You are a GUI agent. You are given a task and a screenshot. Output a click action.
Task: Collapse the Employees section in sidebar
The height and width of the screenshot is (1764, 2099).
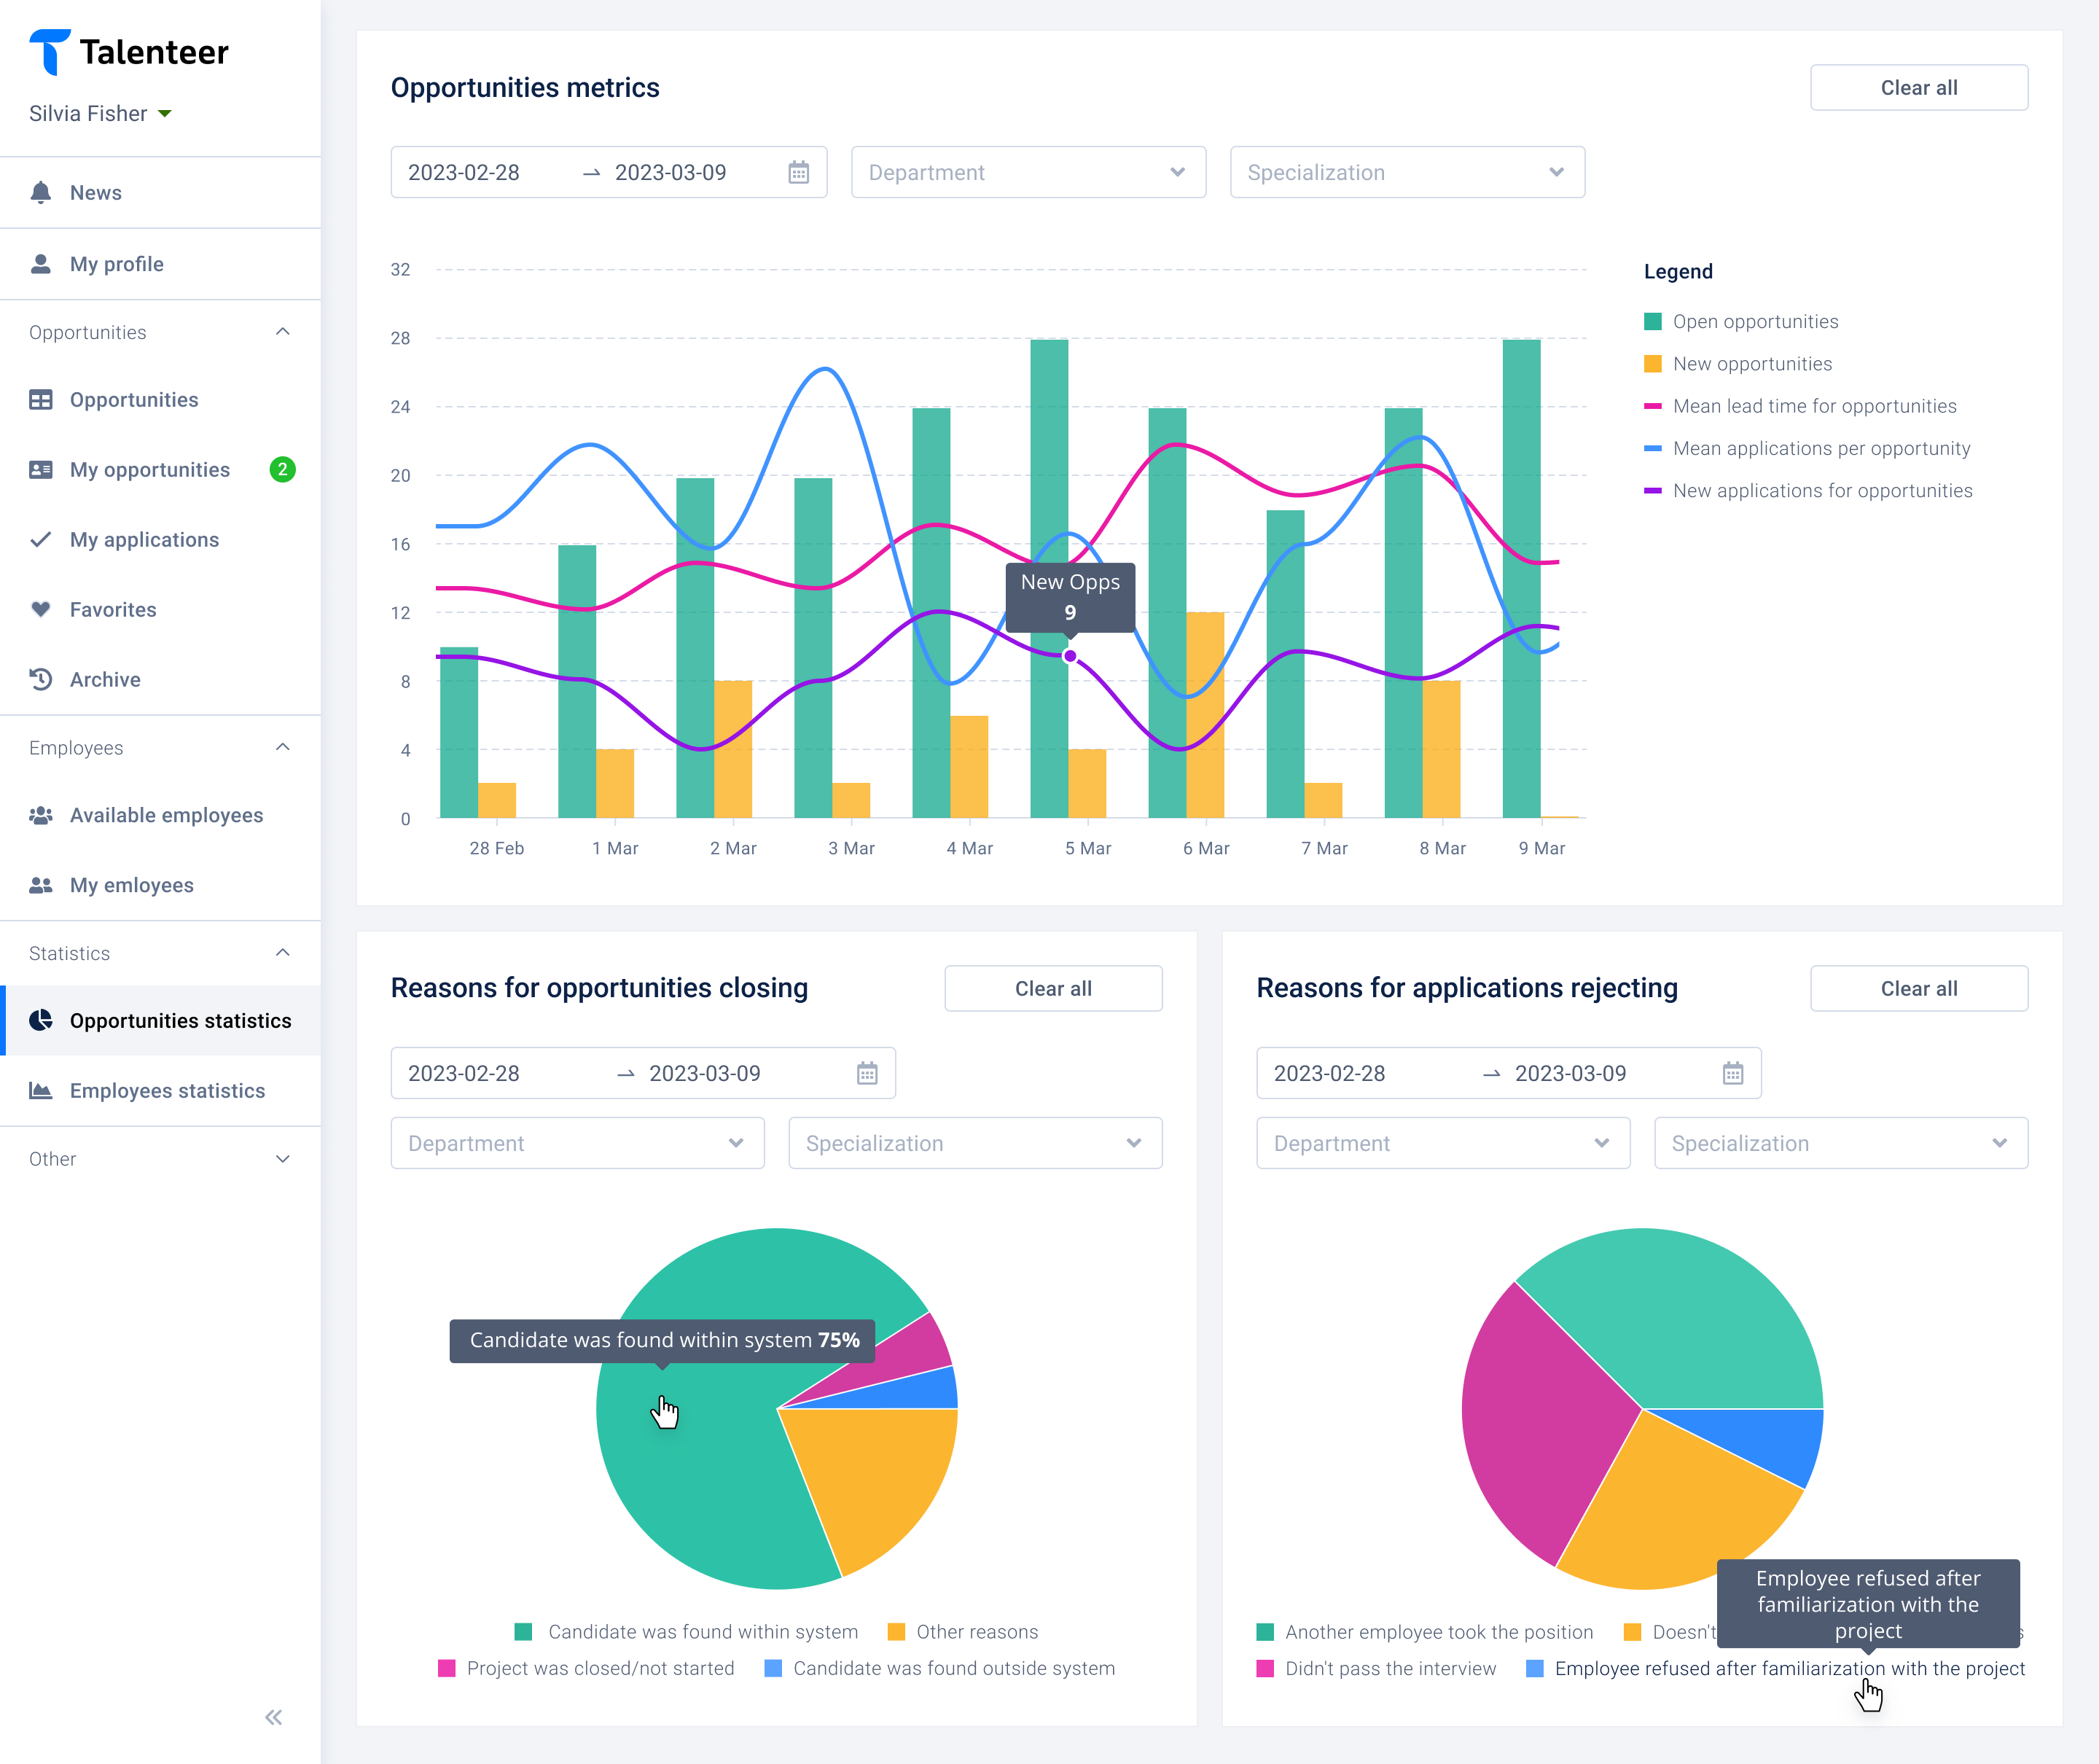283,747
